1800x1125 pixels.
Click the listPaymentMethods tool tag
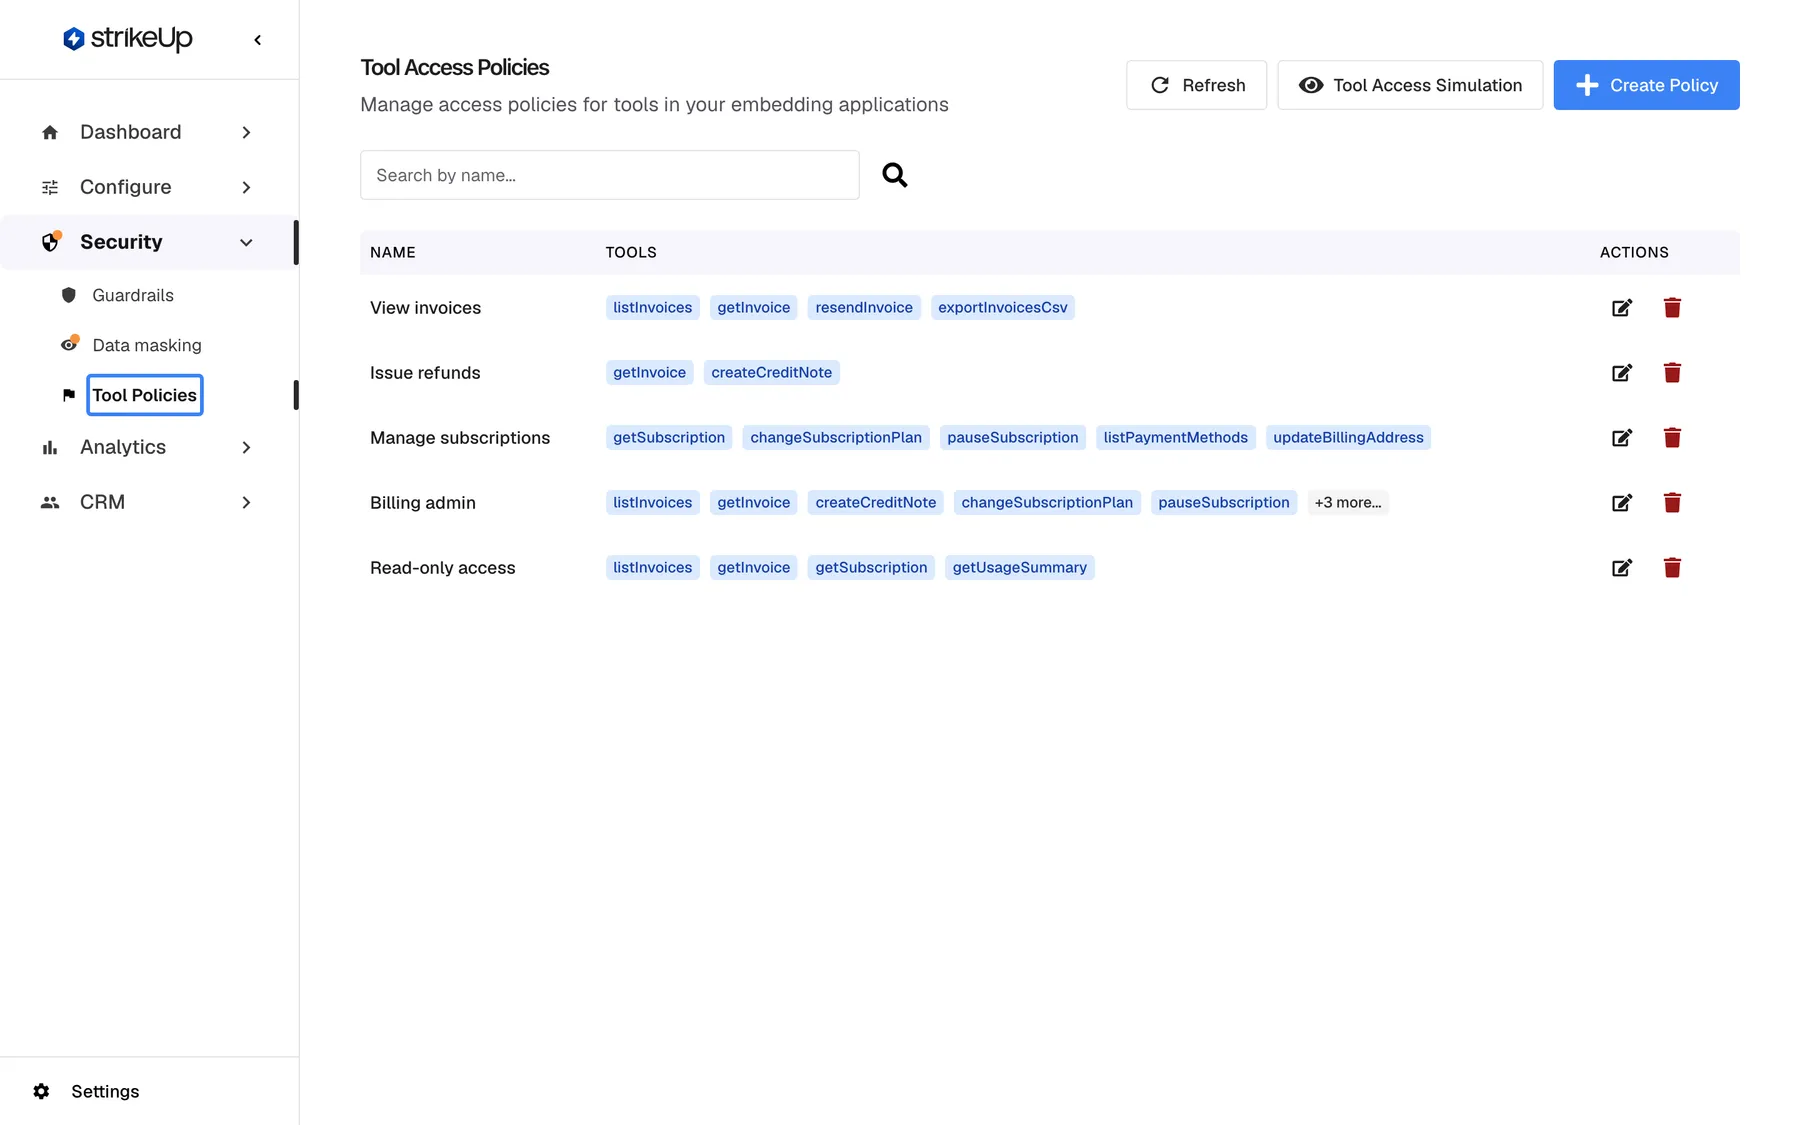tap(1175, 437)
